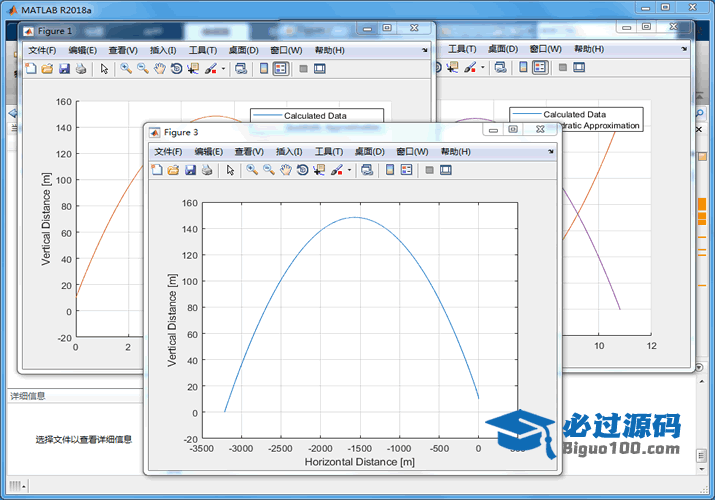715x500 pixels.
Task: Save icon in Figure 1 toolbar
Action: [x=64, y=69]
